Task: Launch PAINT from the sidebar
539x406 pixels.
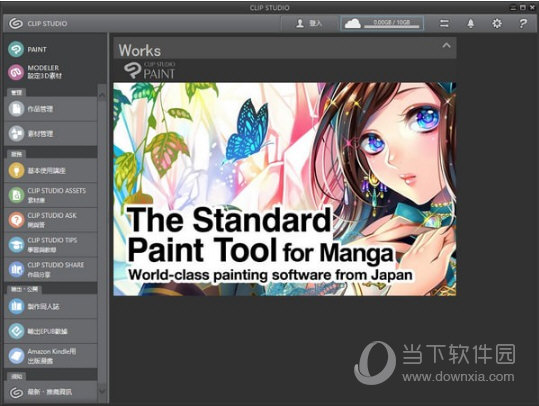Action: click(28, 49)
